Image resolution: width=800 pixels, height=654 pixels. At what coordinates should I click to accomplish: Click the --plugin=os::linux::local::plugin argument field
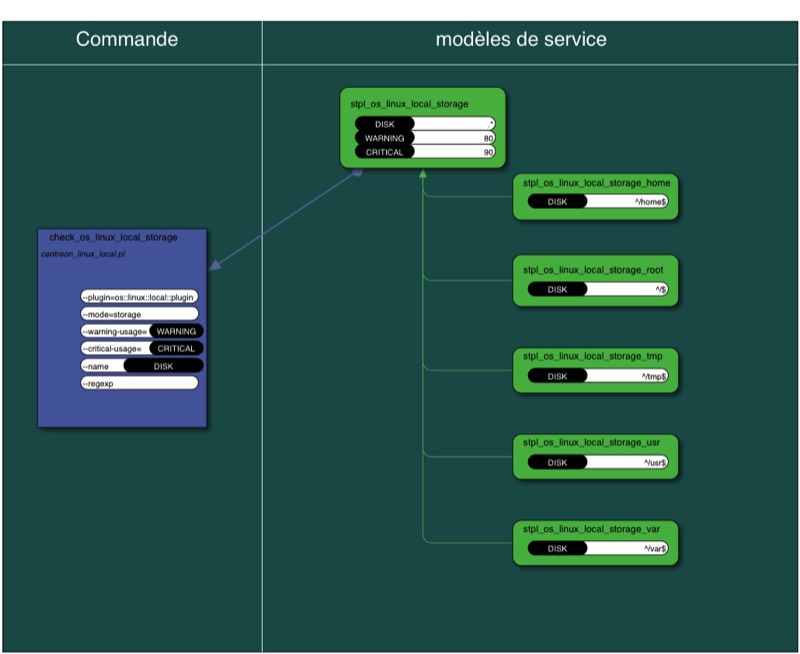pos(139,297)
